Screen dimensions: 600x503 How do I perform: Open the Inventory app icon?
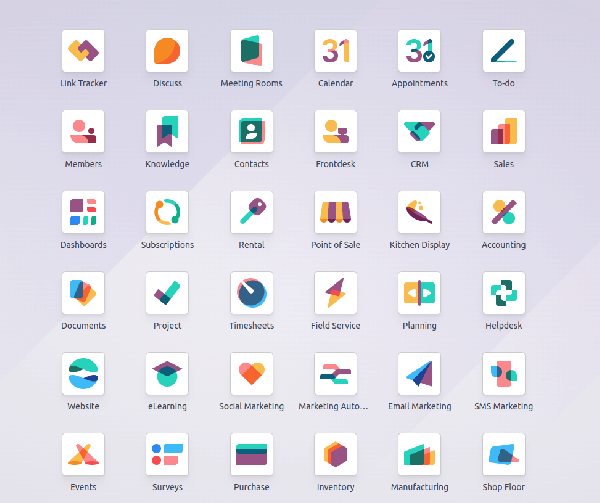pyautogui.click(x=335, y=454)
